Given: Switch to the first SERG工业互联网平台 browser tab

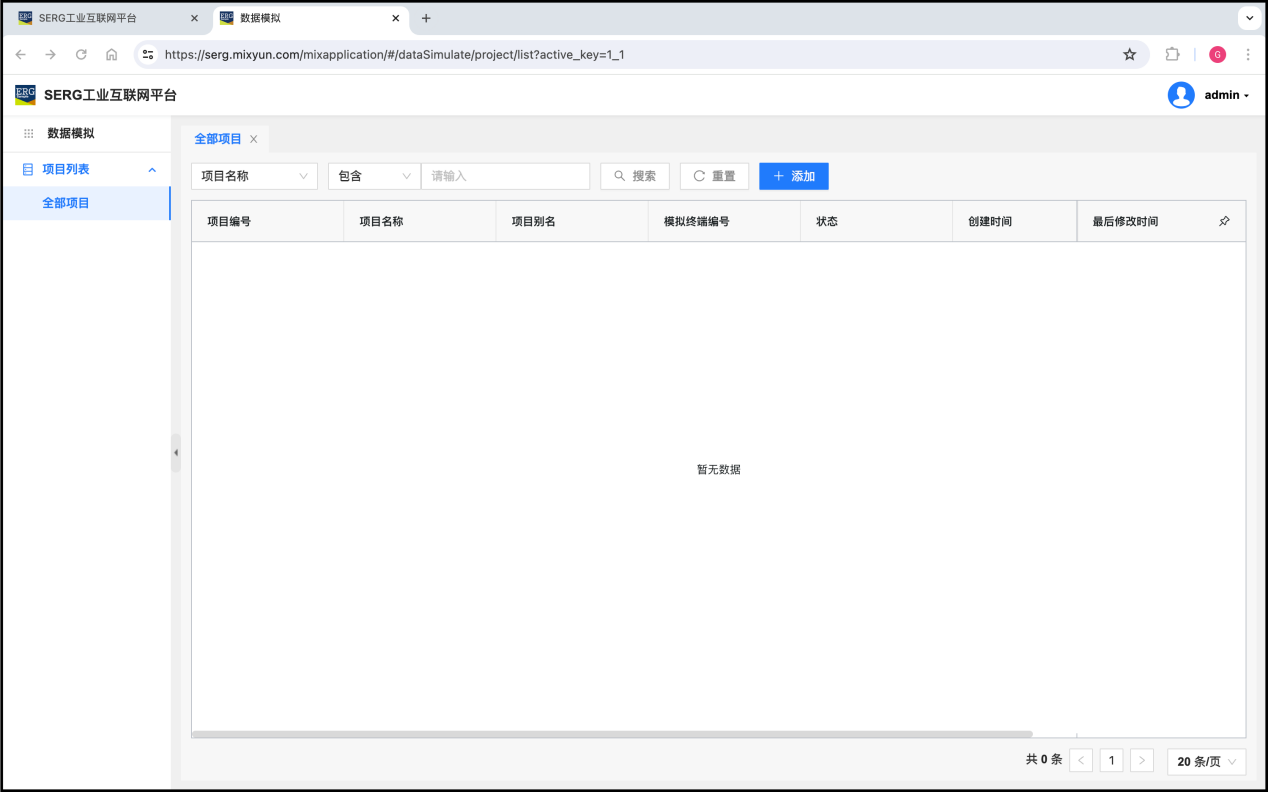Looking at the screenshot, I should 100,18.
